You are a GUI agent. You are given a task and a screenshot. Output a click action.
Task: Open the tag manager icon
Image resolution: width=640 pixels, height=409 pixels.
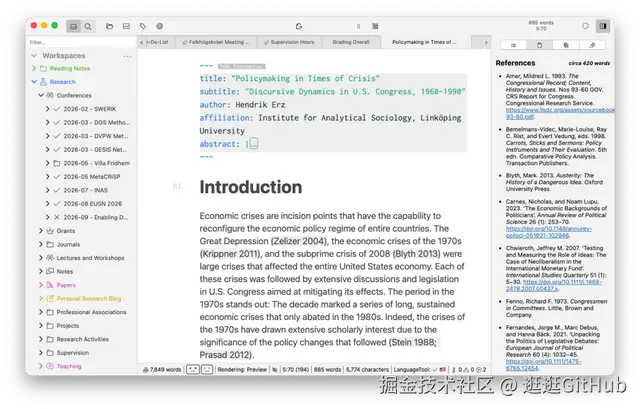point(143,26)
